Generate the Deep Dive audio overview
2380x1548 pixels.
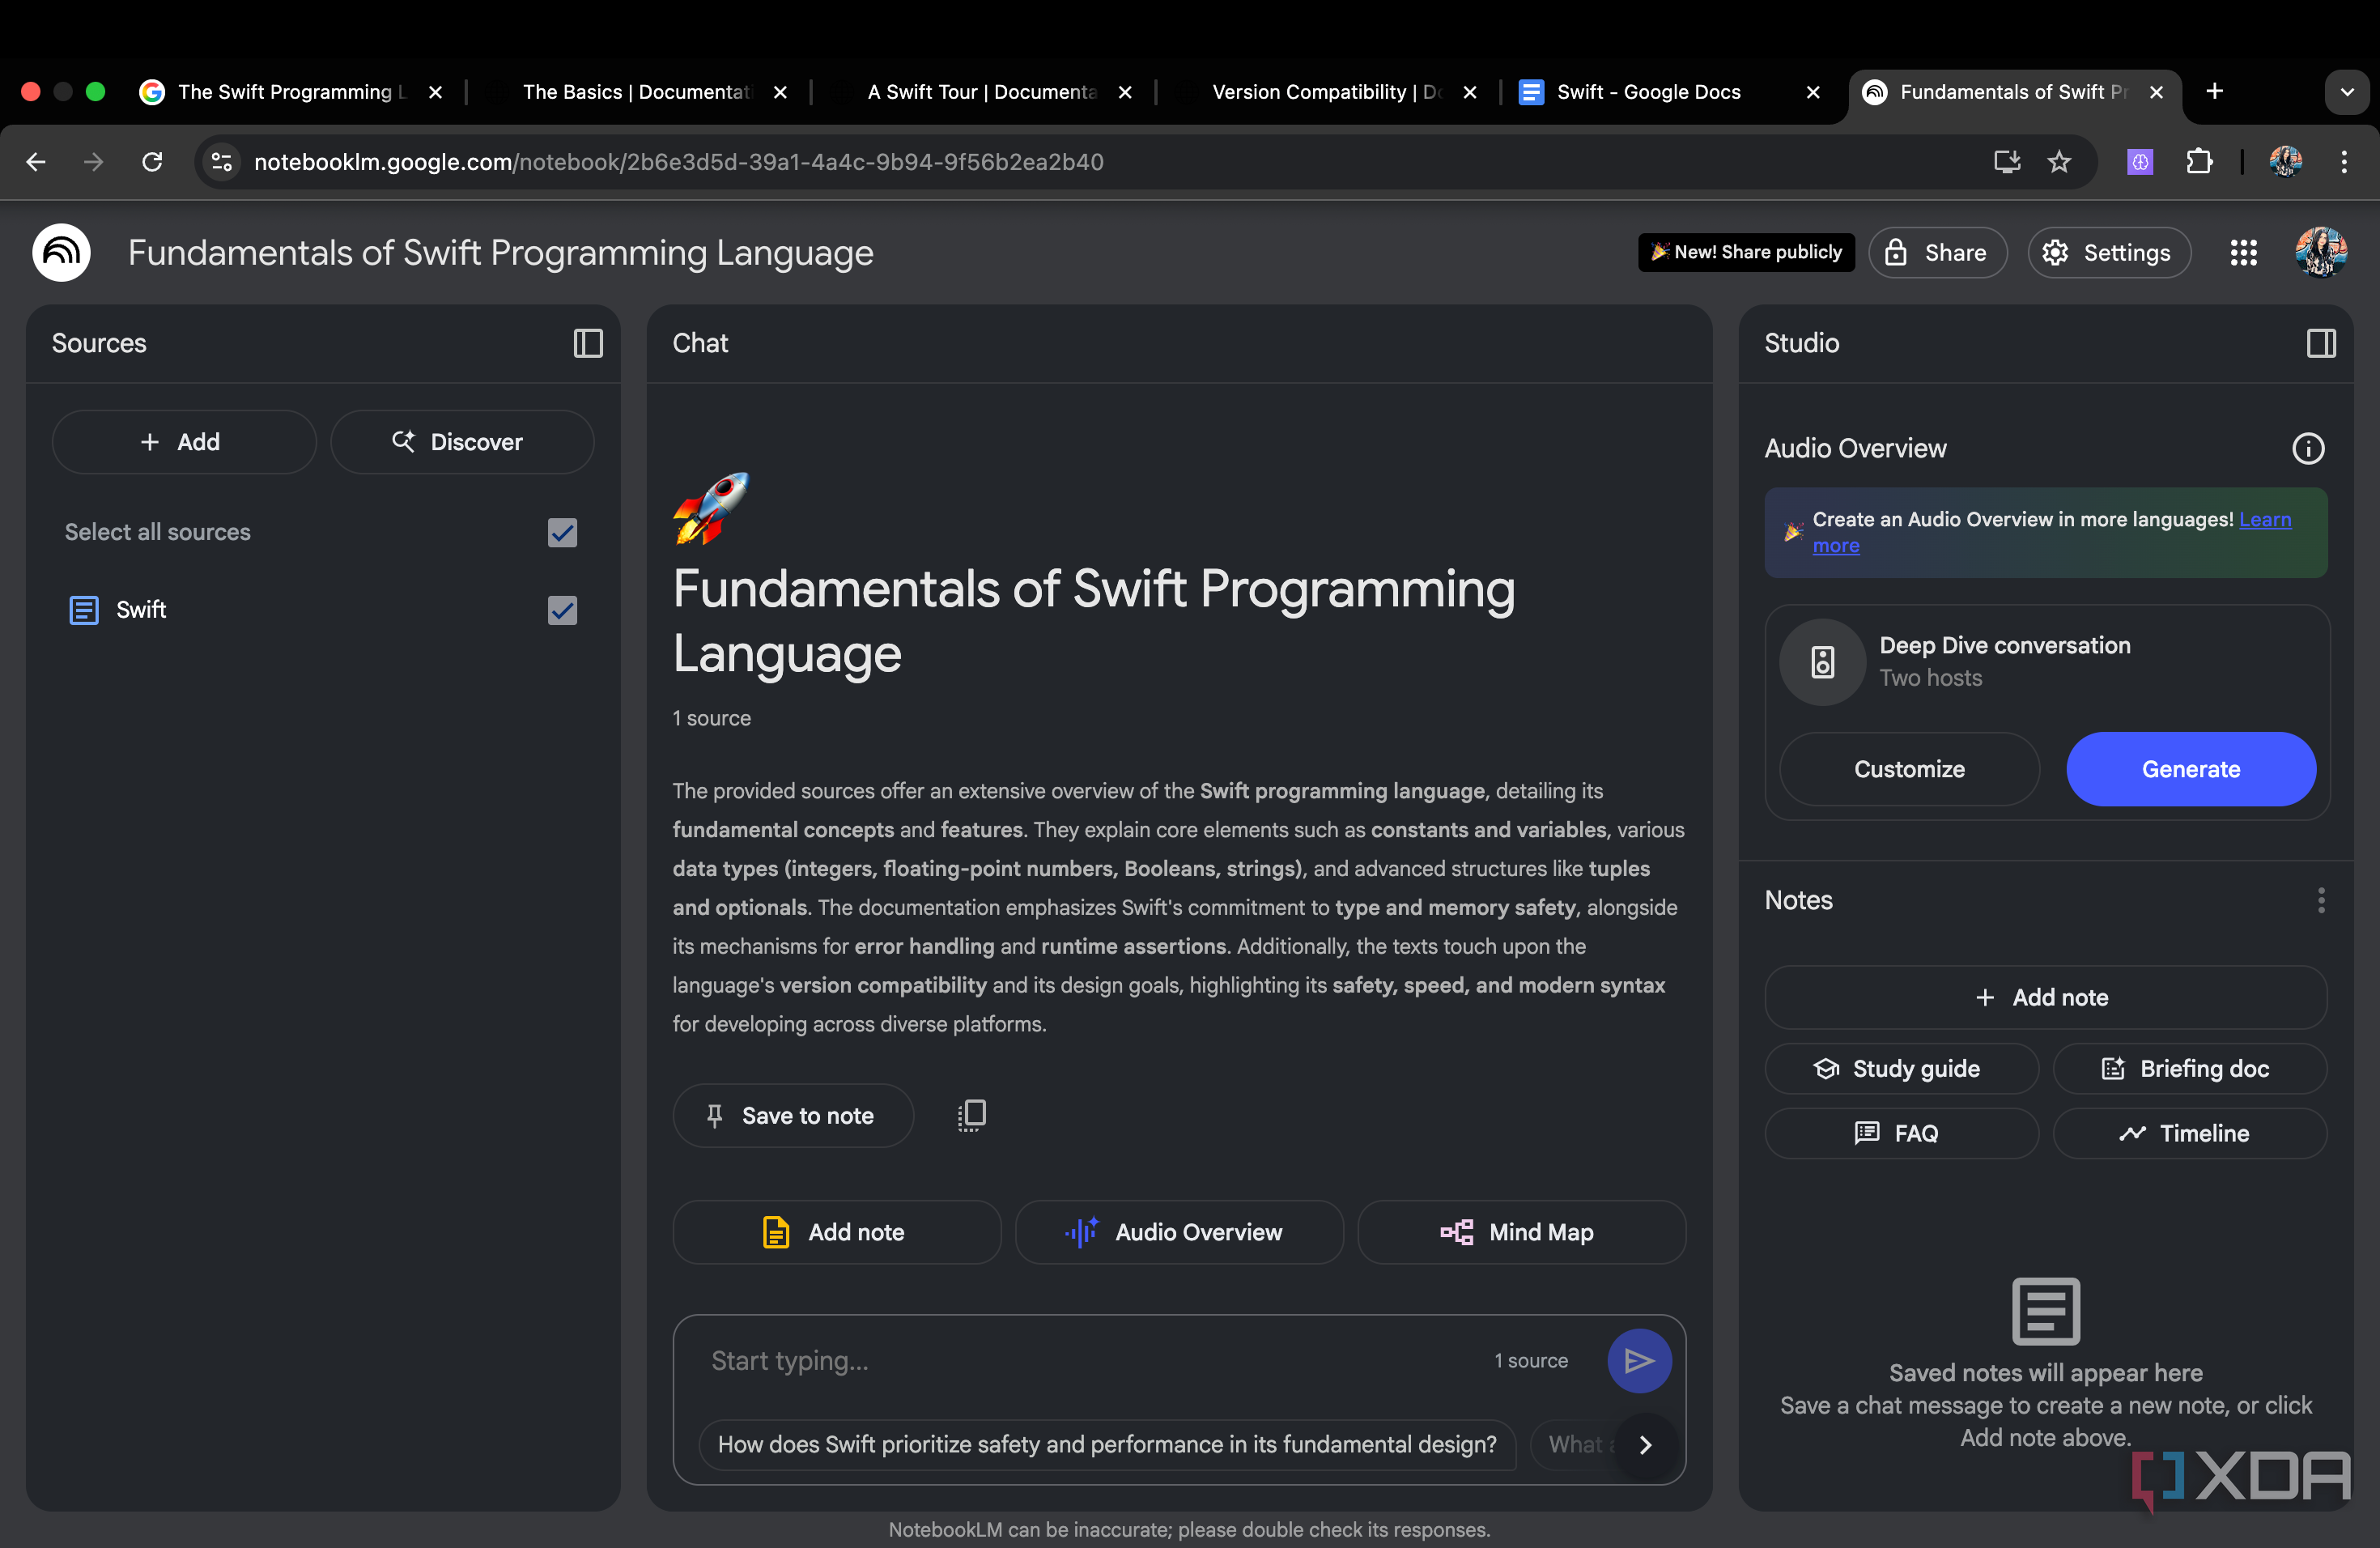click(2190, 769)
